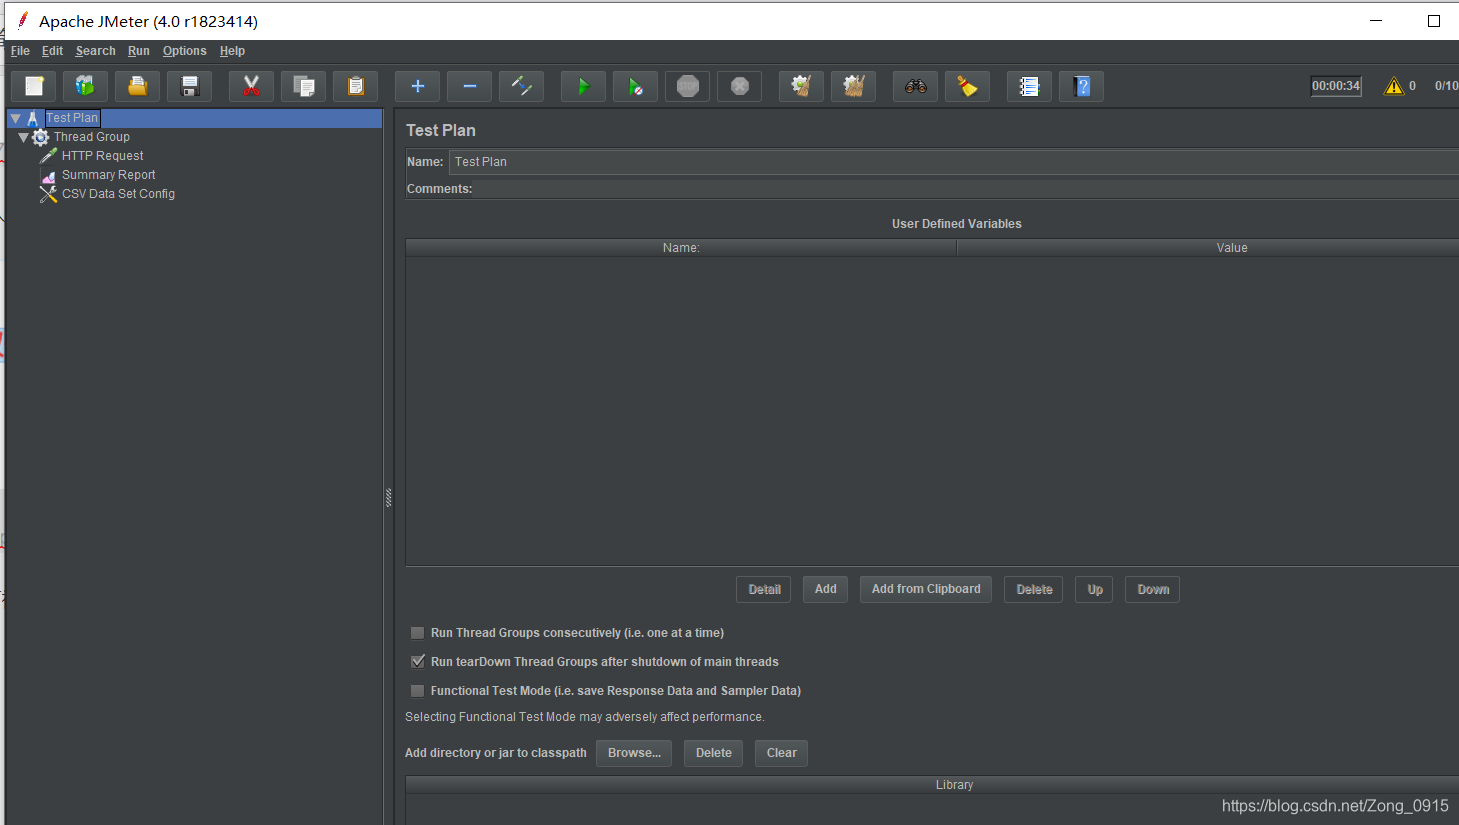Click the HTTP Request pipette icon

pos(48,156)
